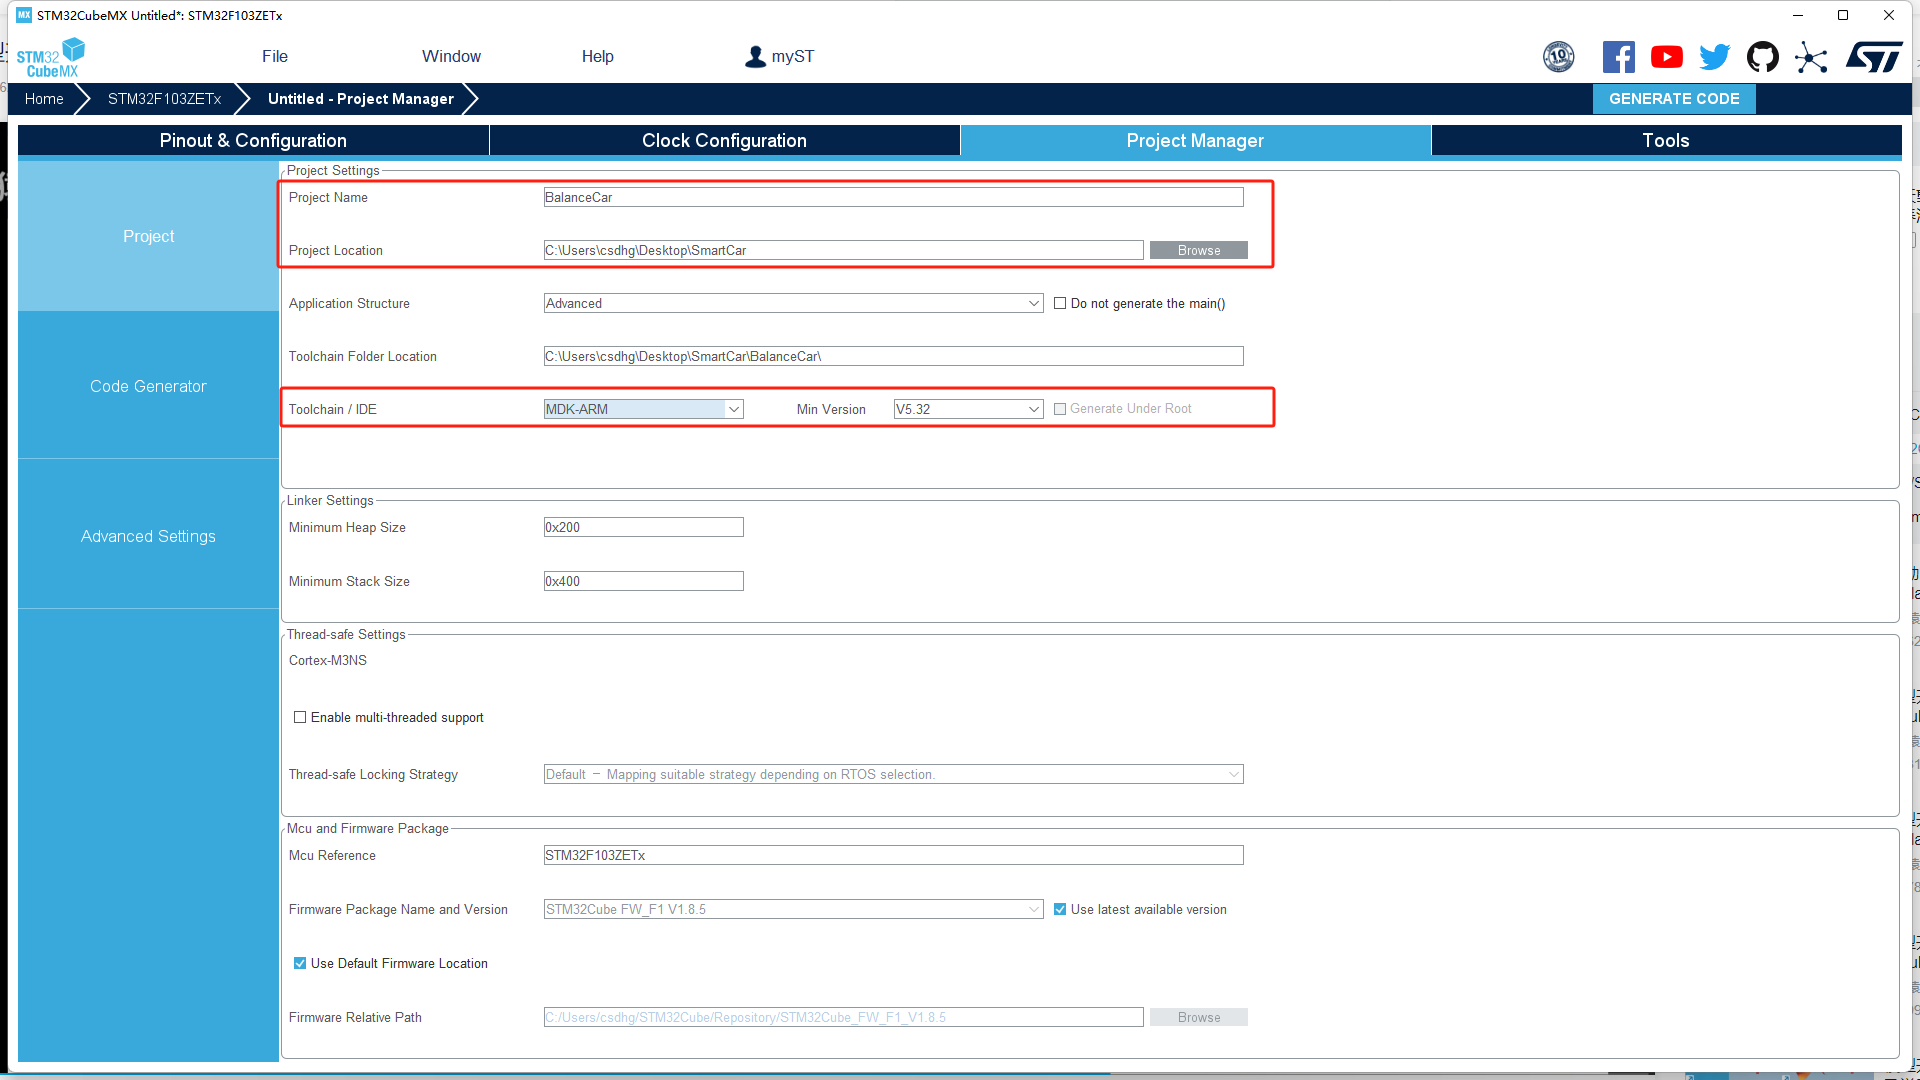Click the Mcu Reference field
The height and width of the screenshot is (1080, 1920).
point(893,856)
